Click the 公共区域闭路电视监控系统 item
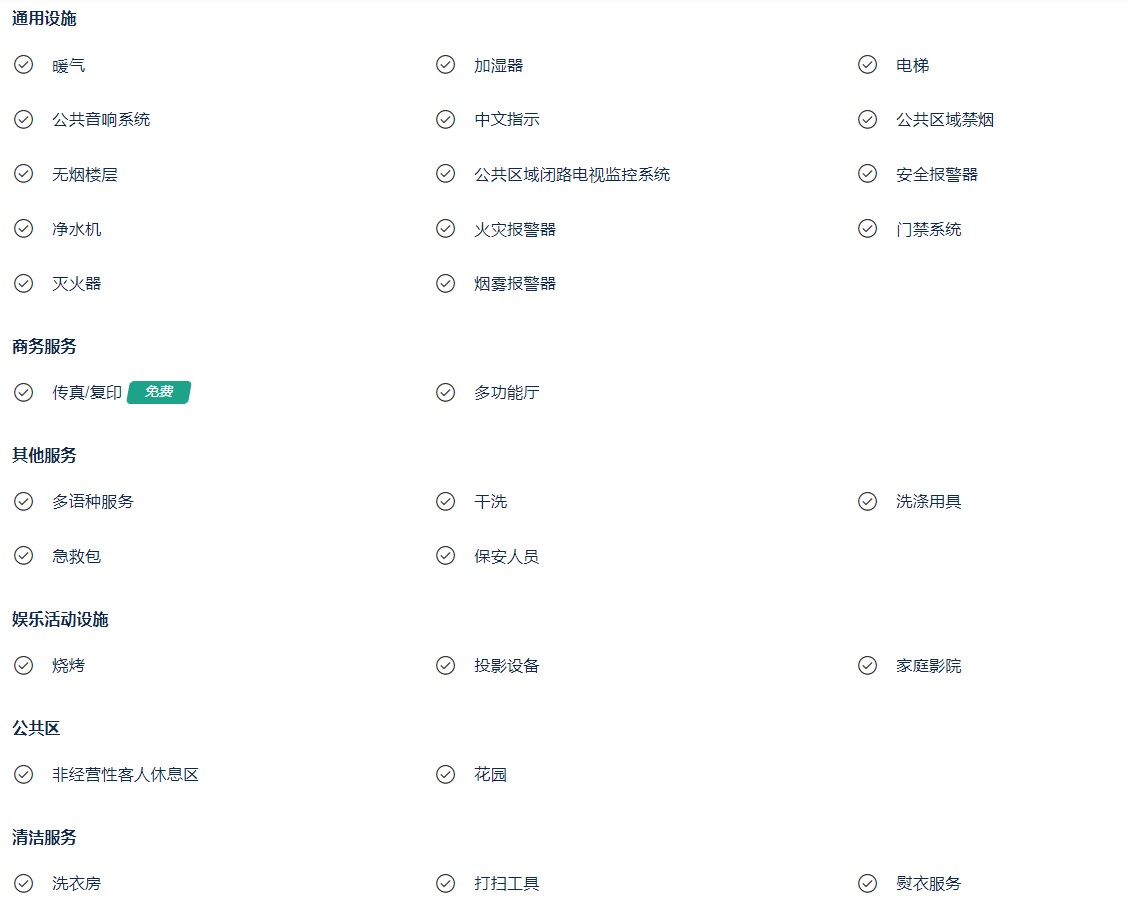This screenshot has height=897, width=1128. pyautogui.click(x=572, y=175)
